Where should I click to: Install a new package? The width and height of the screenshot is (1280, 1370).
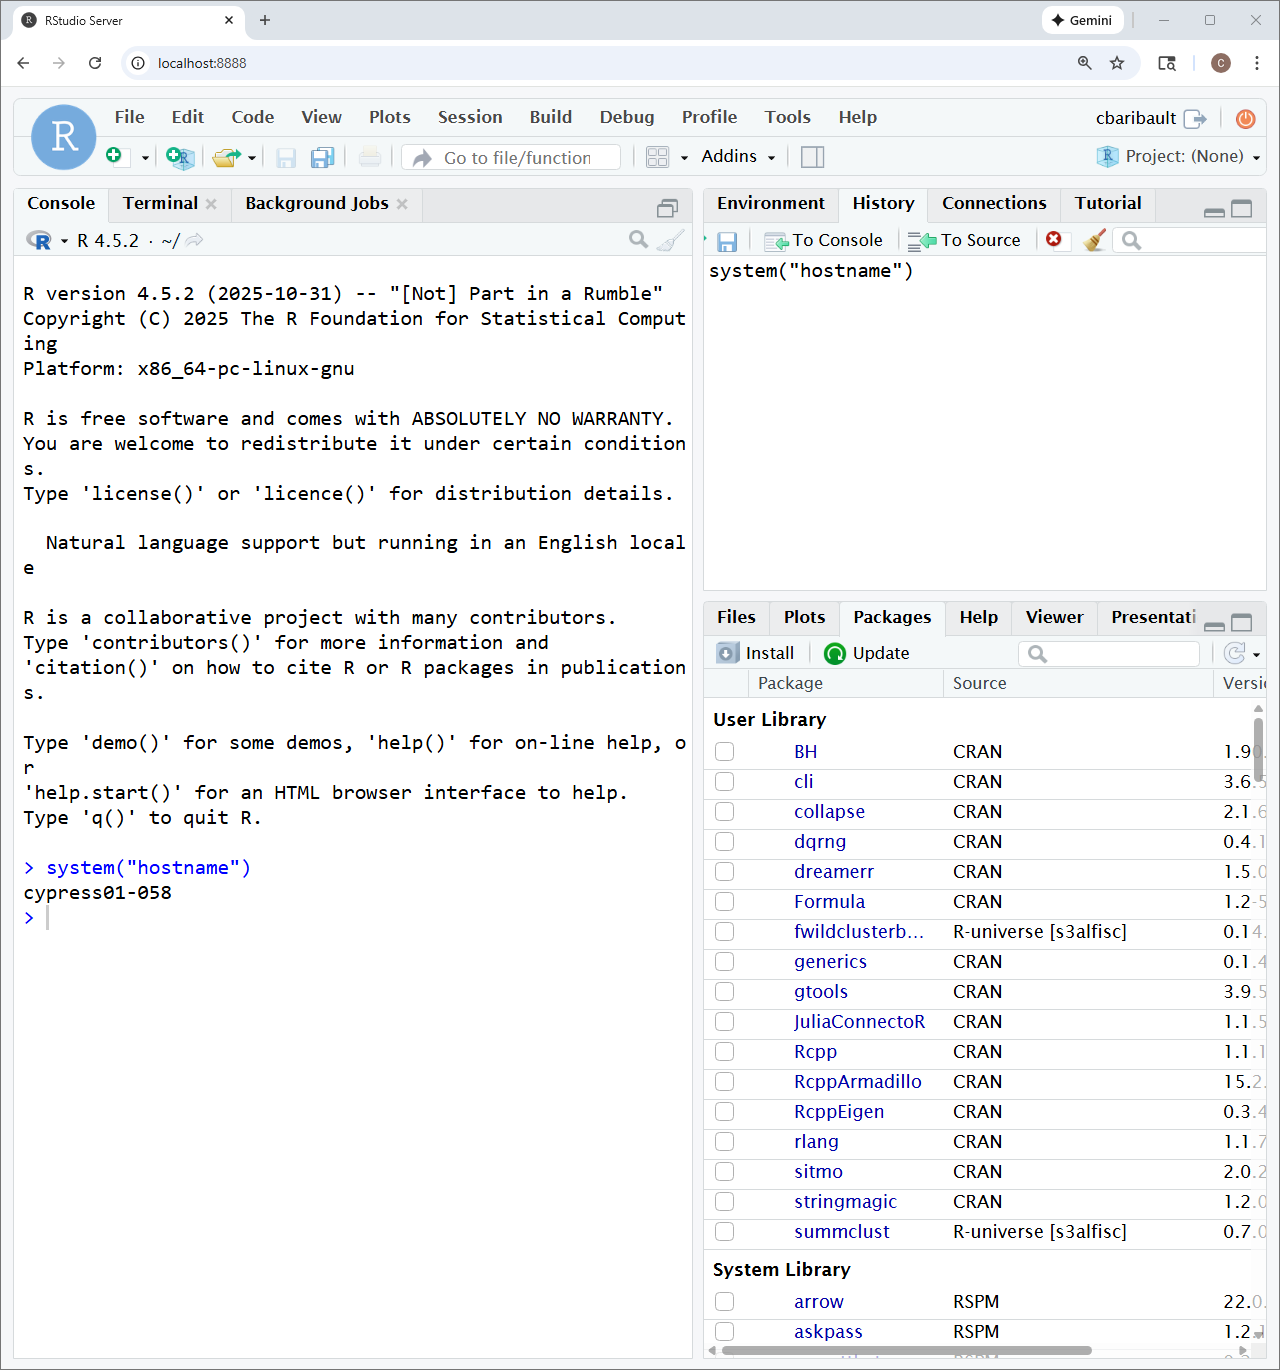[757, 652]
